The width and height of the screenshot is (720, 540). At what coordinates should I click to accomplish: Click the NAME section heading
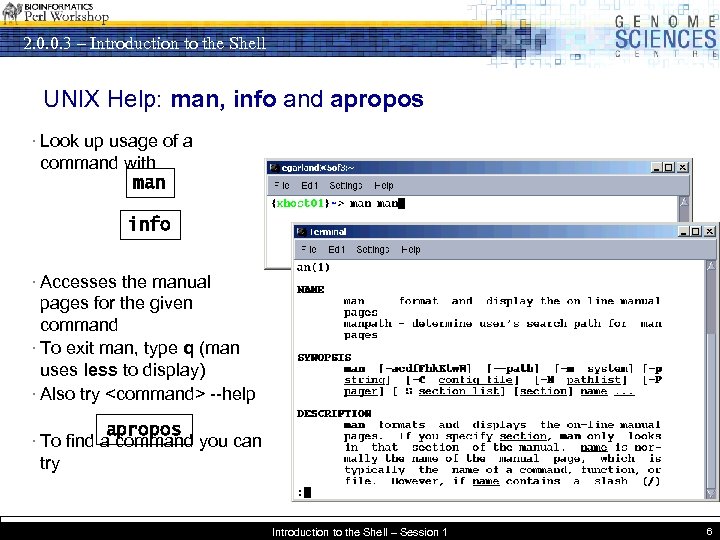310,289
